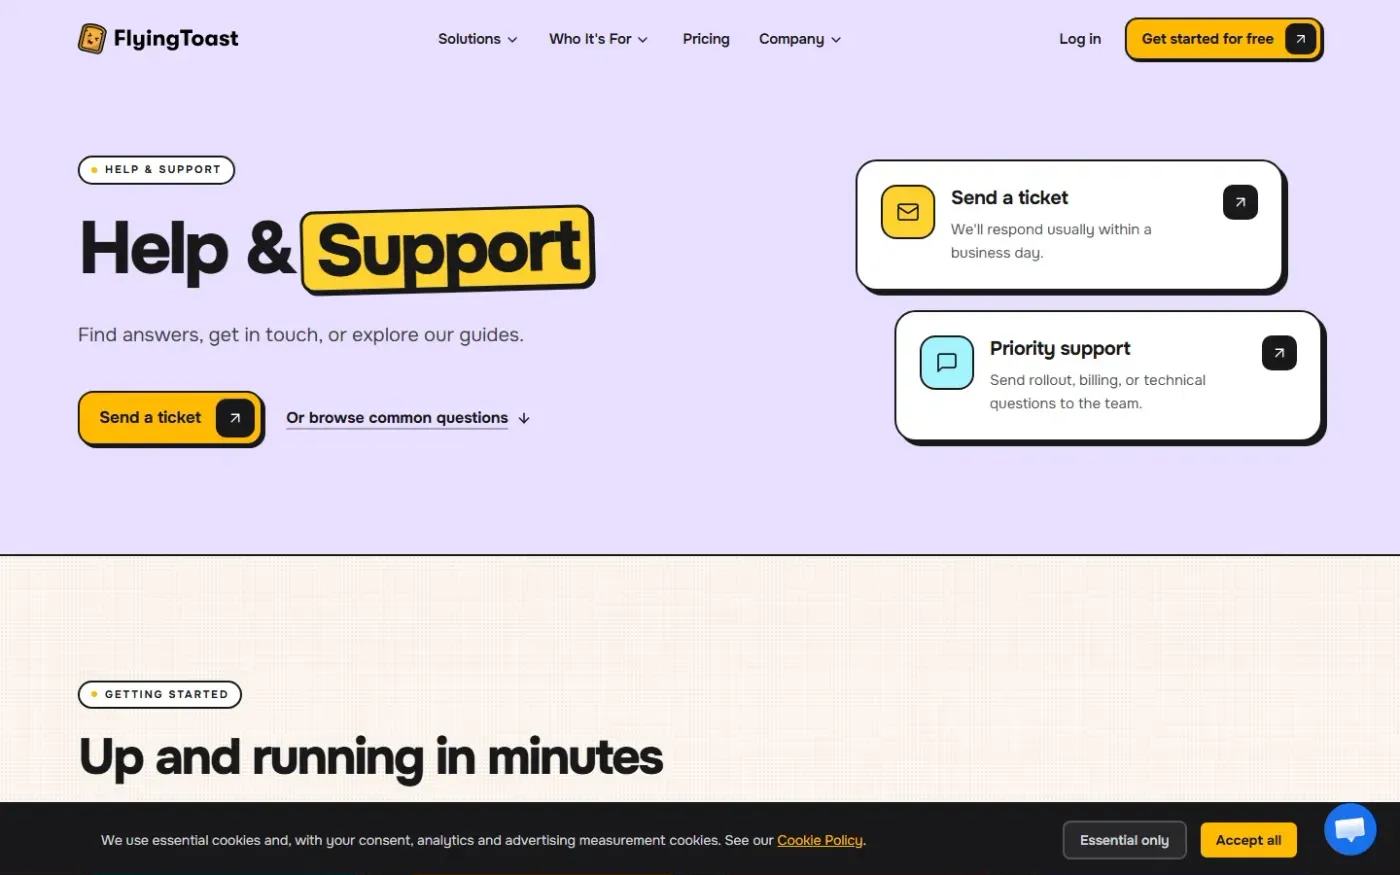Click the arrow icon on Priority support card
1400x875 pixels.
[1279, 353]
